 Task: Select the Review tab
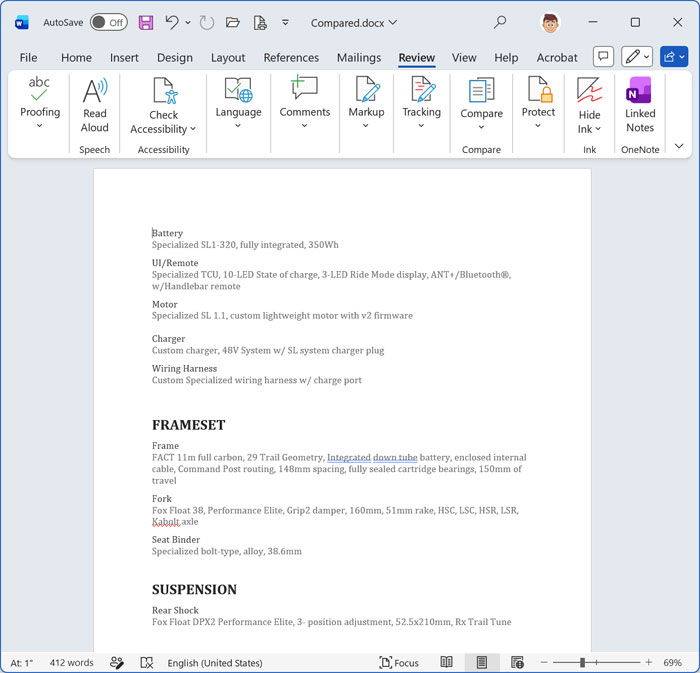point(417,58)
